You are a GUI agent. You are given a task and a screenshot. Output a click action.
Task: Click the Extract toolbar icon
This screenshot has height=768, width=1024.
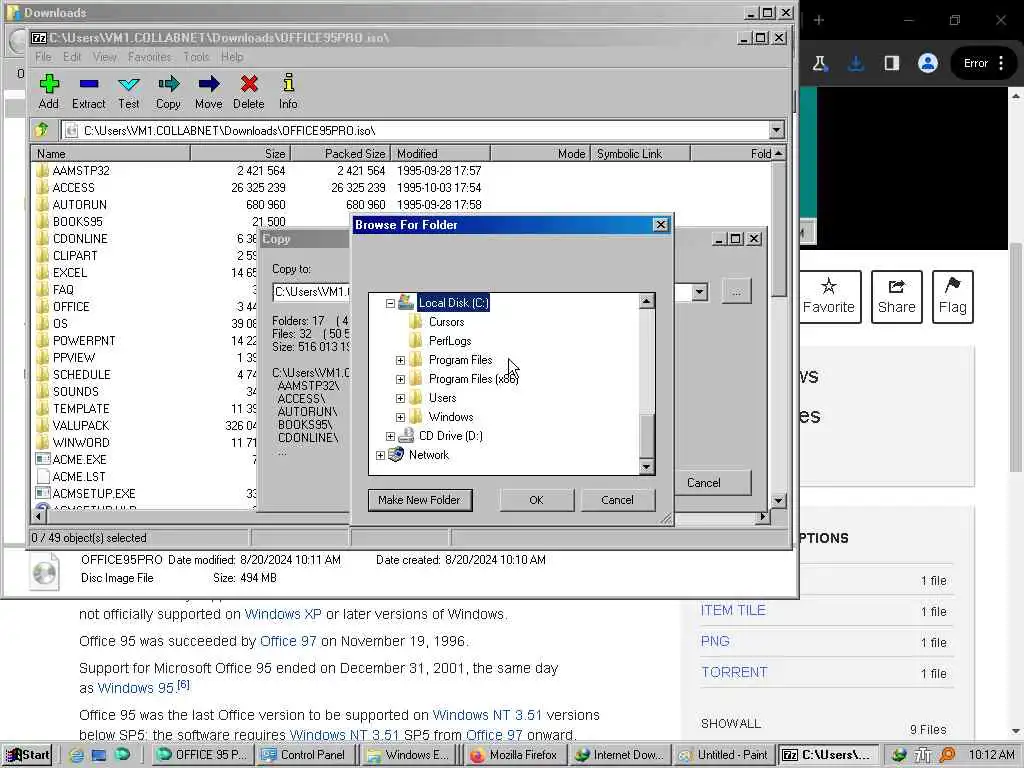(x=88, y=91)
